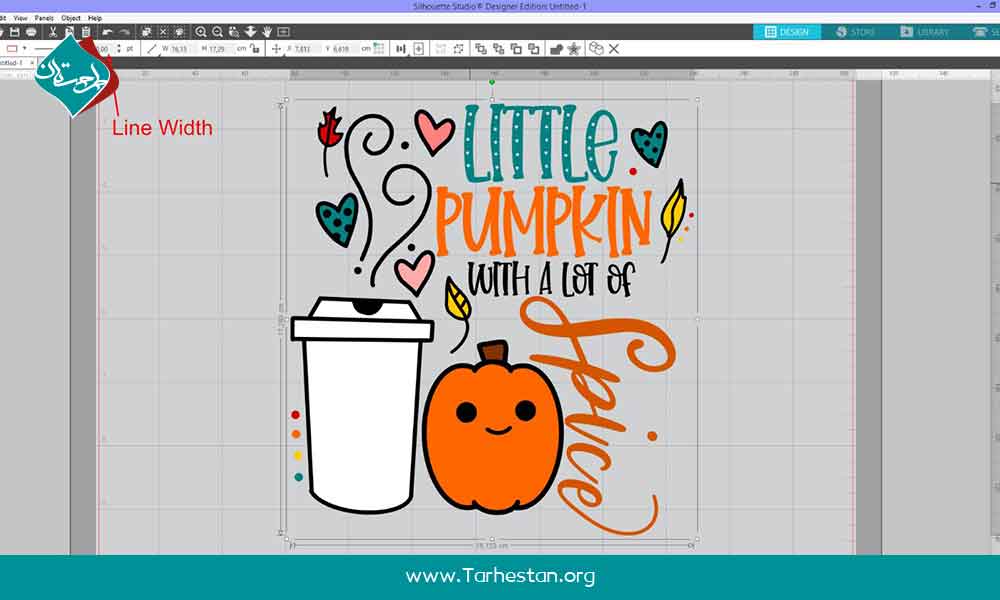The width and height of the screenshot is (1000, 600).
Task: Click the Fit to Page icon
Action: point(284,32)
